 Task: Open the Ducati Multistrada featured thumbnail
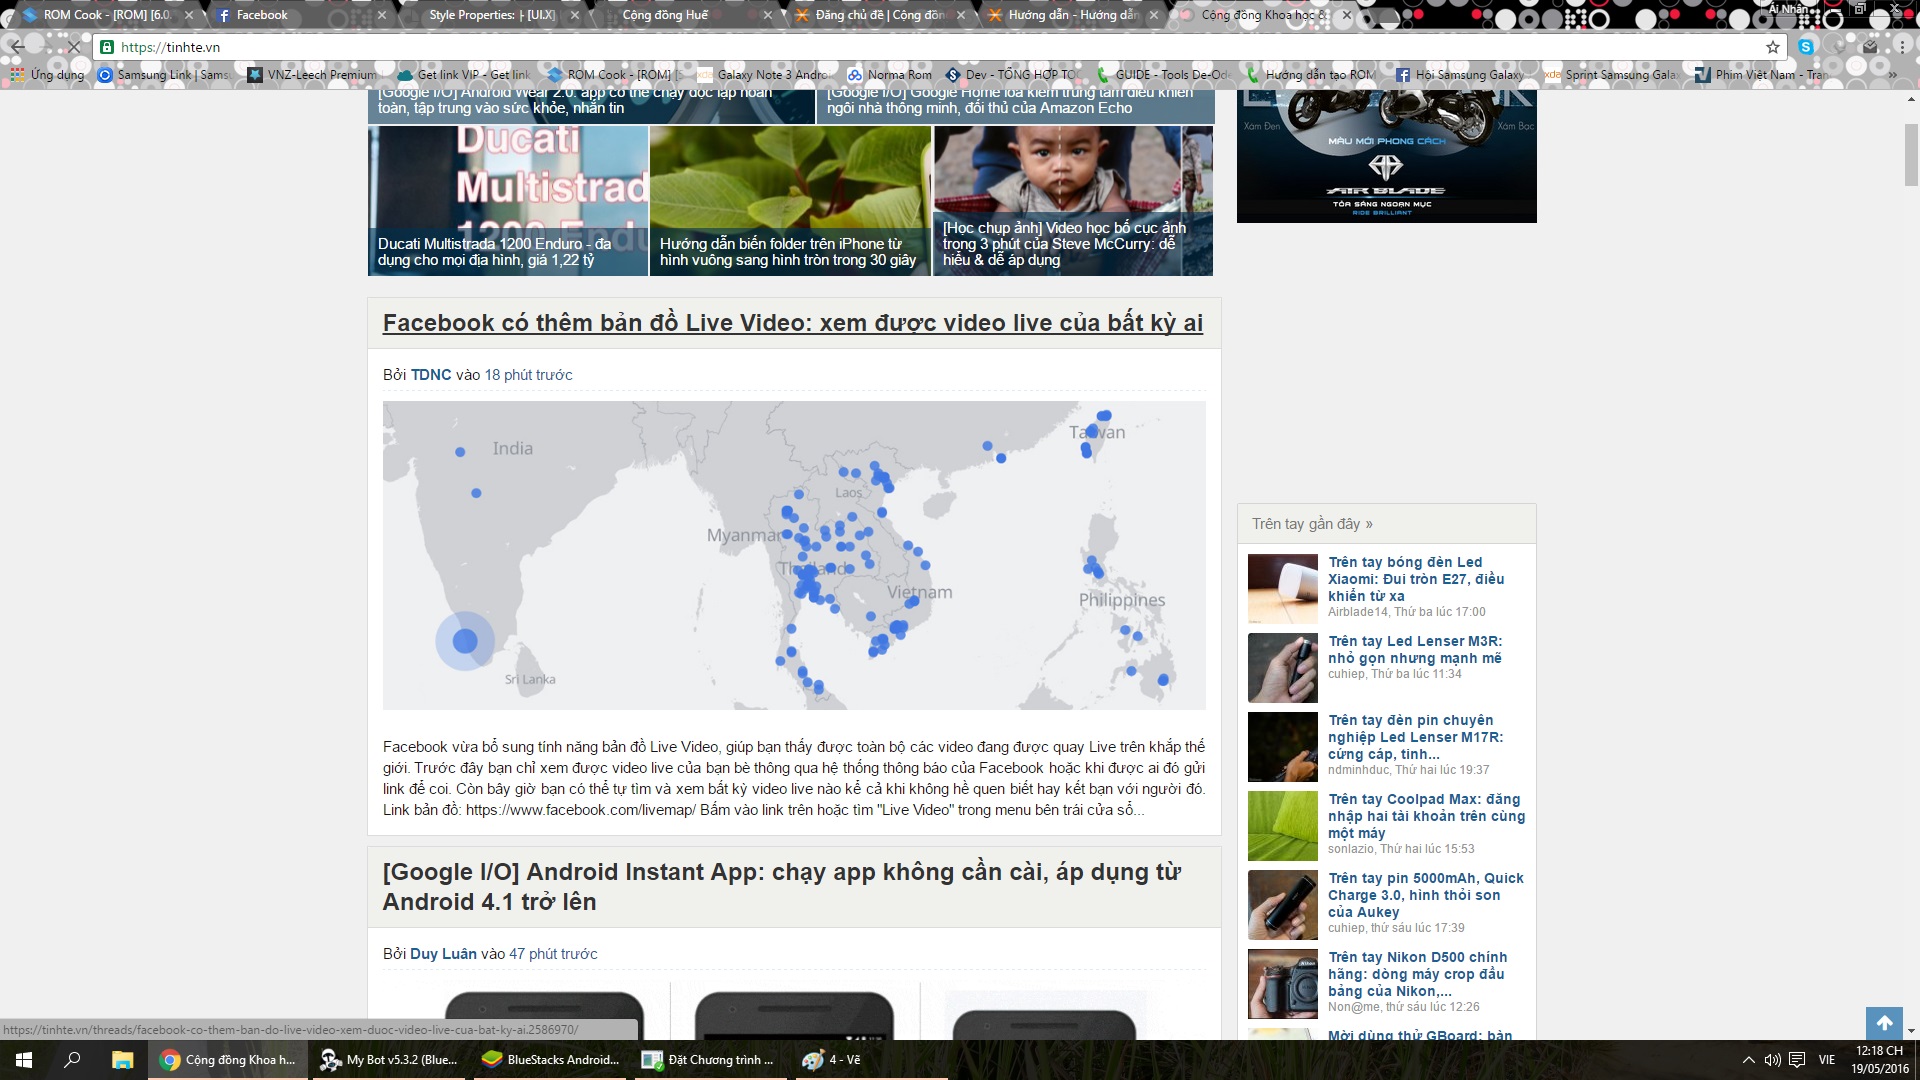[508, 200]
